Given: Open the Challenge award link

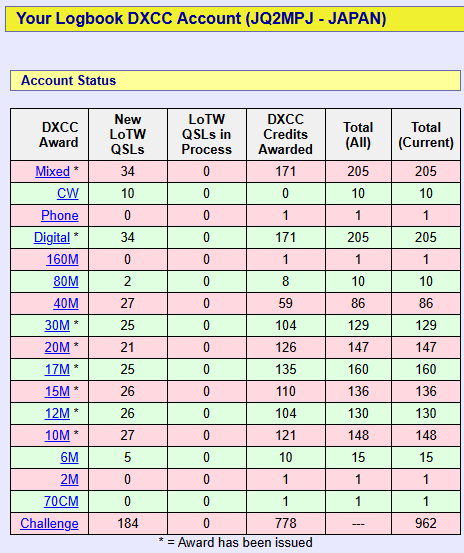Looking at the screenshot, I should 49,524.
